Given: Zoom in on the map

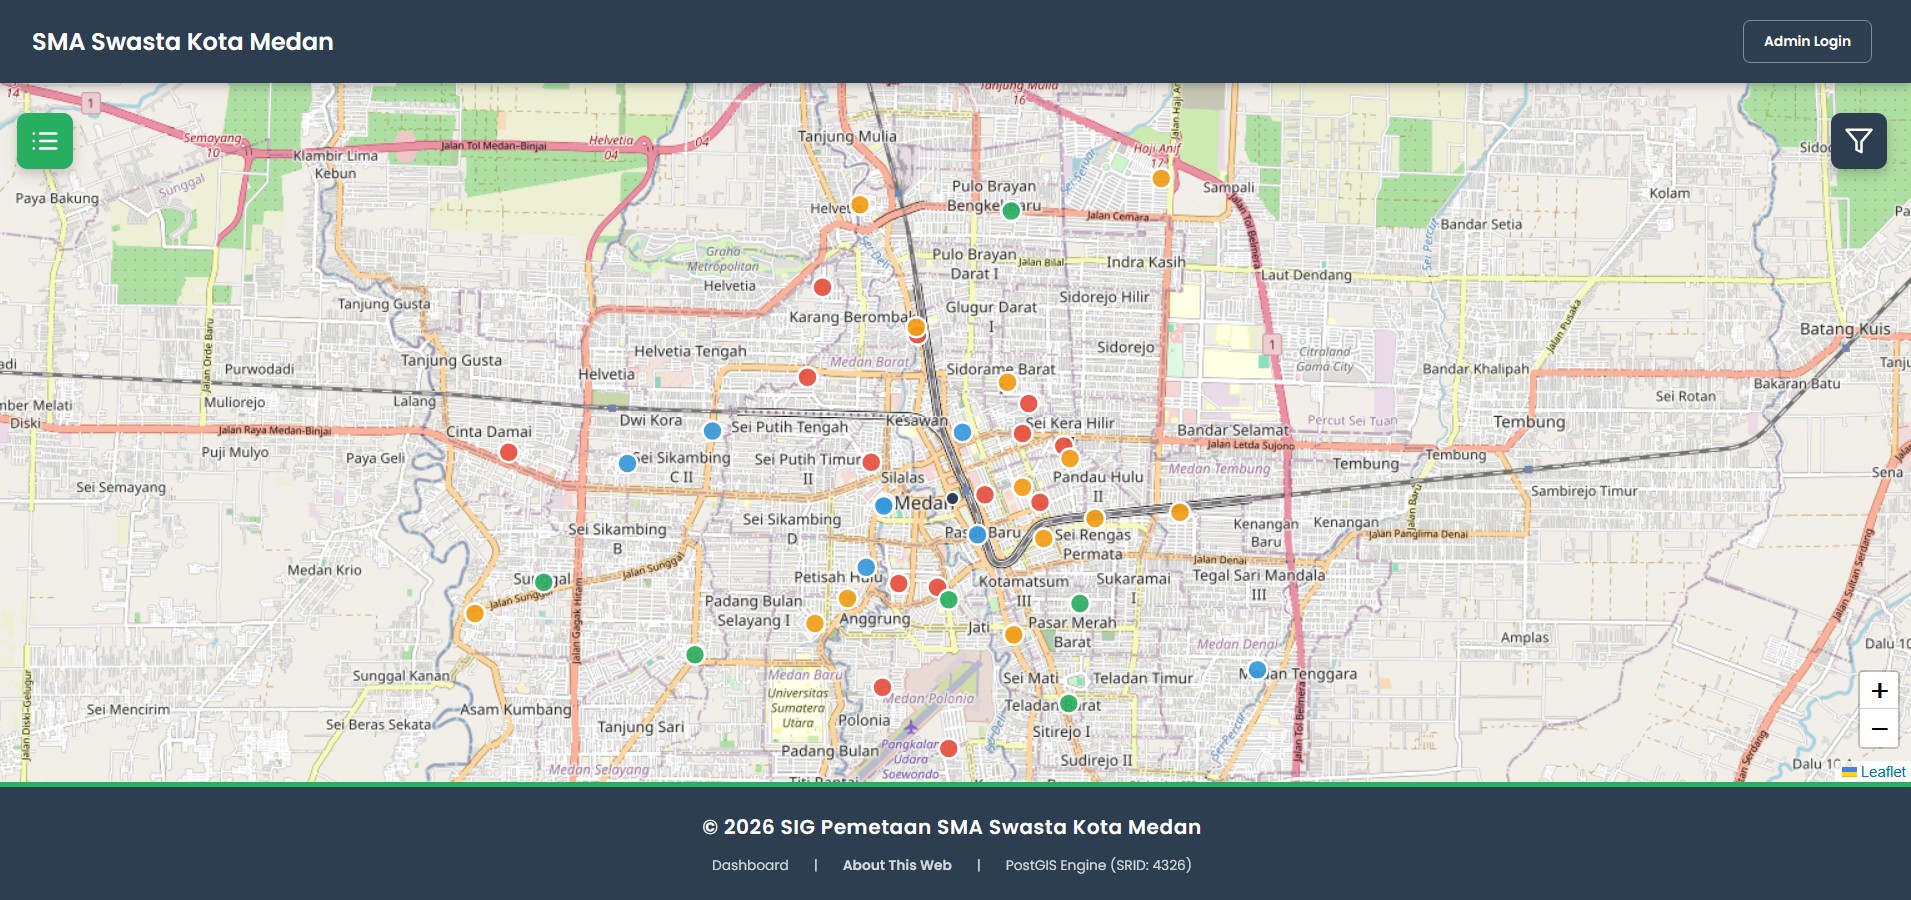Looking at the screenshot, I should [x=1879, y=690].
